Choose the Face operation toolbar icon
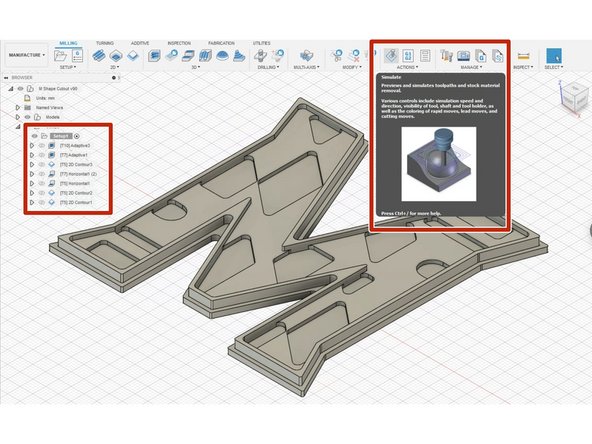Image resolution: width=592 pixels, height=444 pixels. tap(133, 56)
